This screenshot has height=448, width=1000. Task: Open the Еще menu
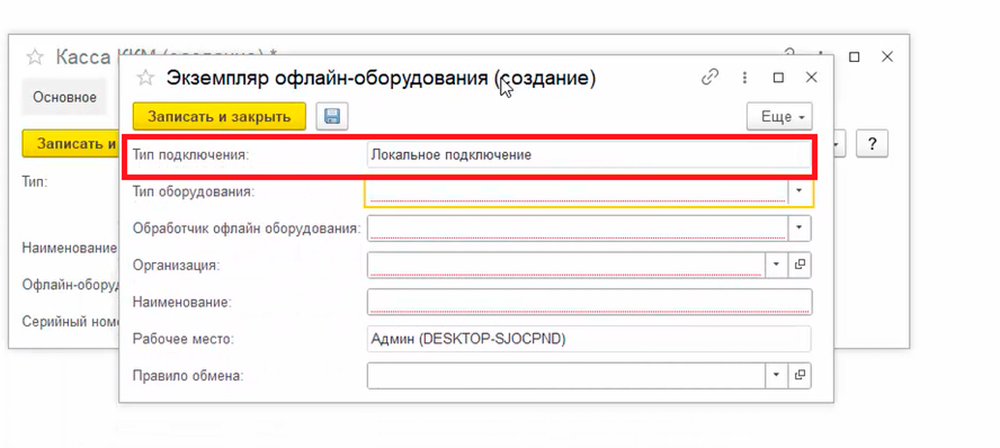click(x=778, y=117)
